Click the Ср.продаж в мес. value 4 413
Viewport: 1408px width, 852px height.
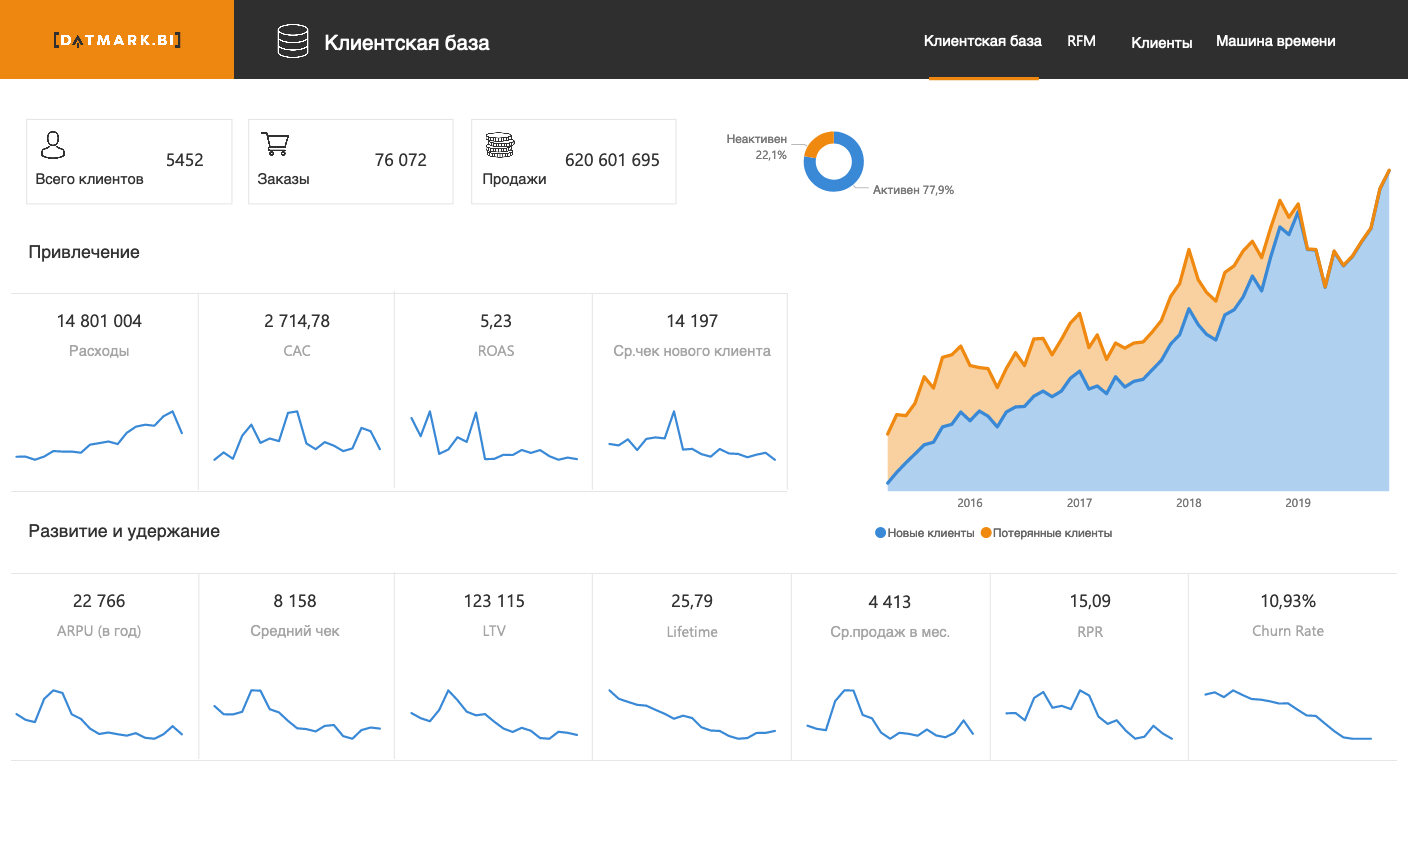point(890,602)
